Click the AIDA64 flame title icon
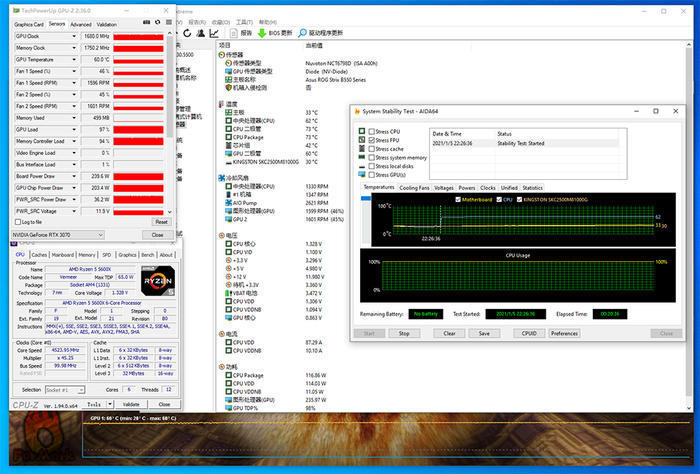 coord(357,111)
